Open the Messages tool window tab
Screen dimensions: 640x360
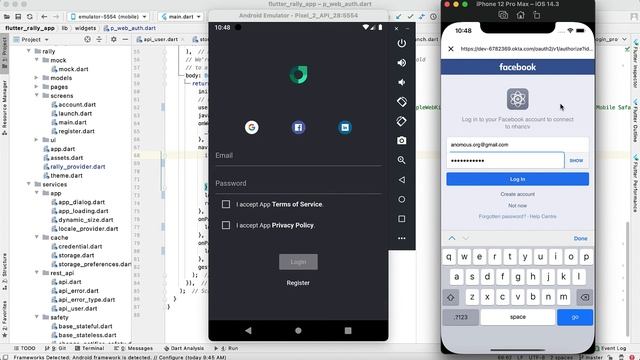click(133, 348)
